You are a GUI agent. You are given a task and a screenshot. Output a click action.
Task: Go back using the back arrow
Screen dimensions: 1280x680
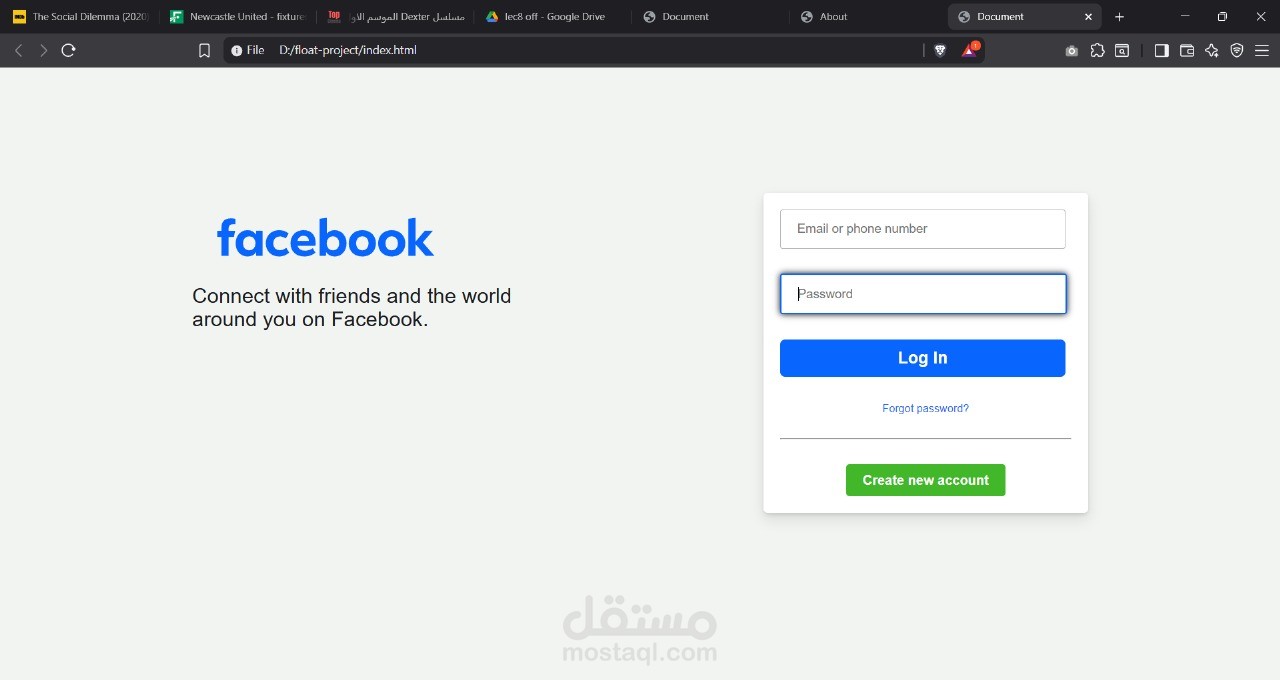[x=18, y=50]
